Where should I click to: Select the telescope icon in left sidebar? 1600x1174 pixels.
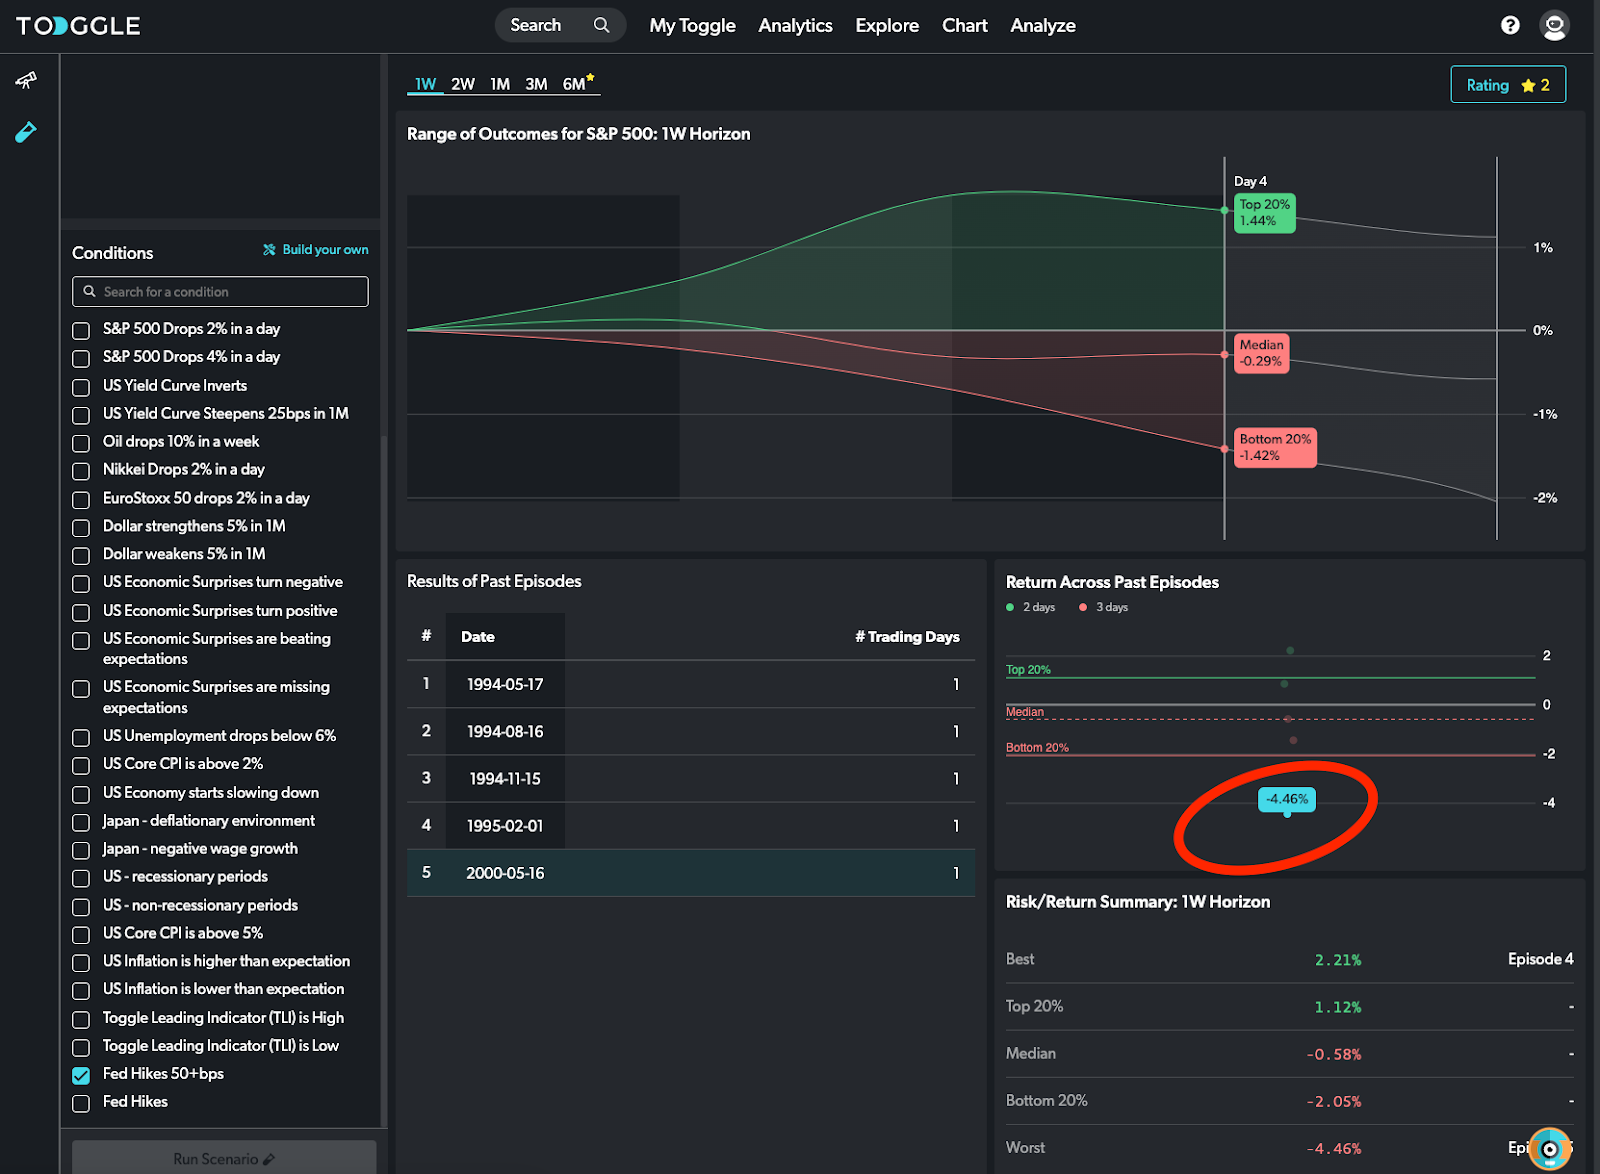26,80
